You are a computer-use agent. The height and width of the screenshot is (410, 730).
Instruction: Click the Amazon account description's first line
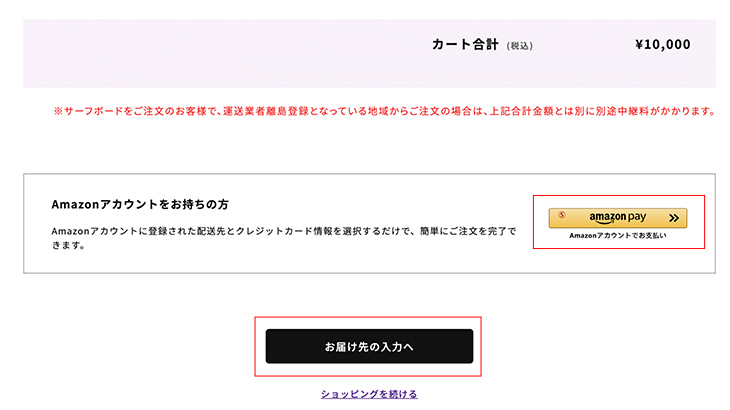pos(283,231)
